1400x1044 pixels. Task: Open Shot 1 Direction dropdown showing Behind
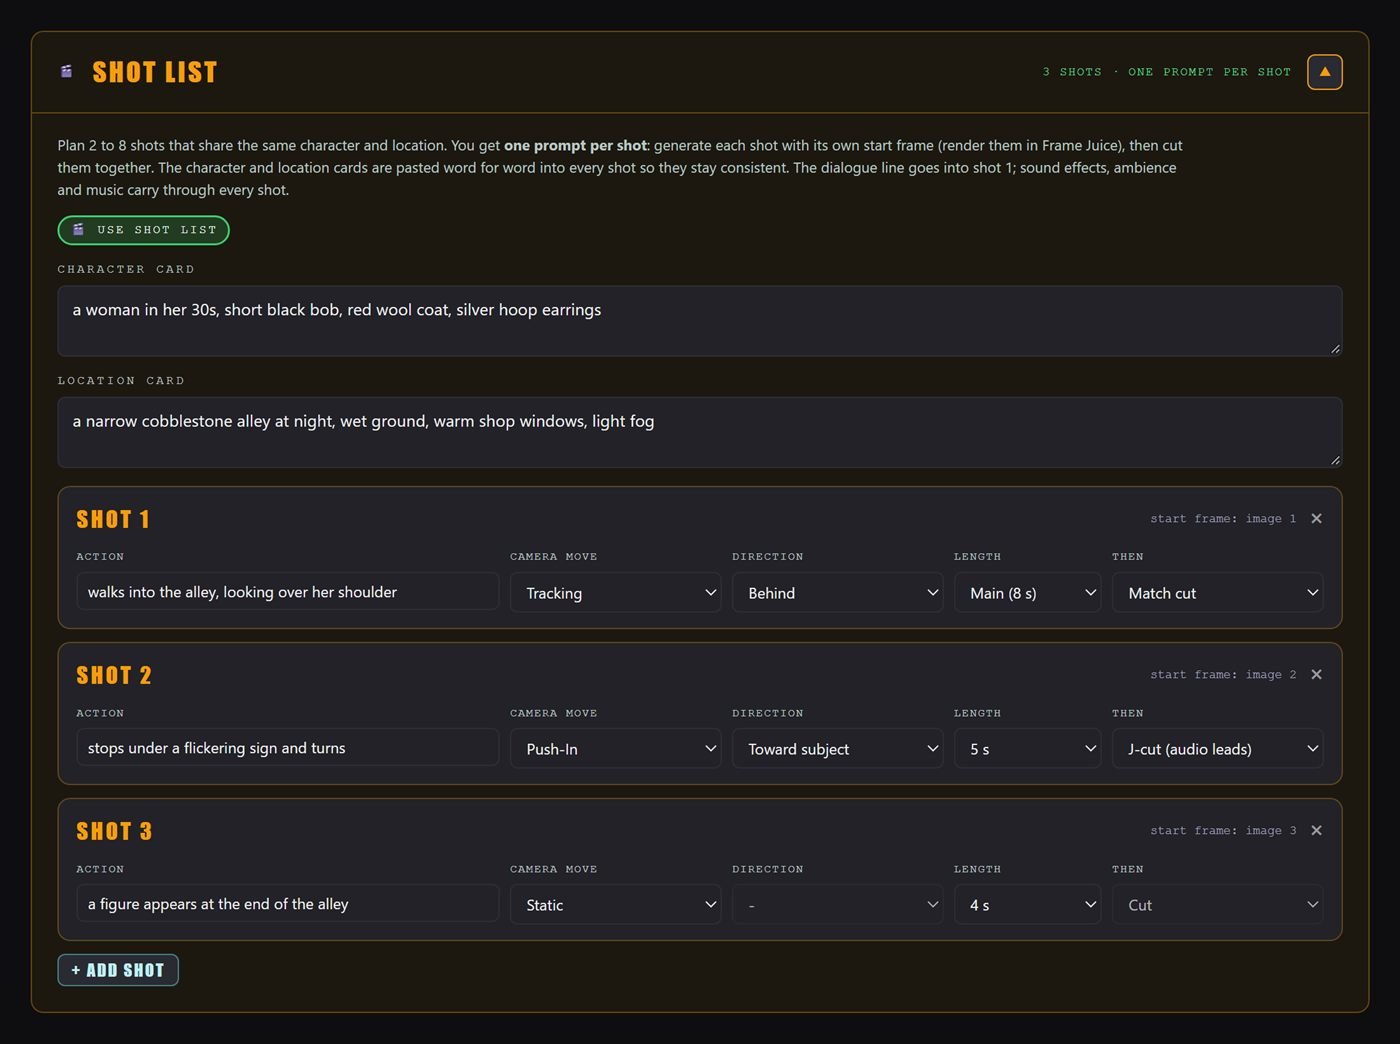point(837,593)
